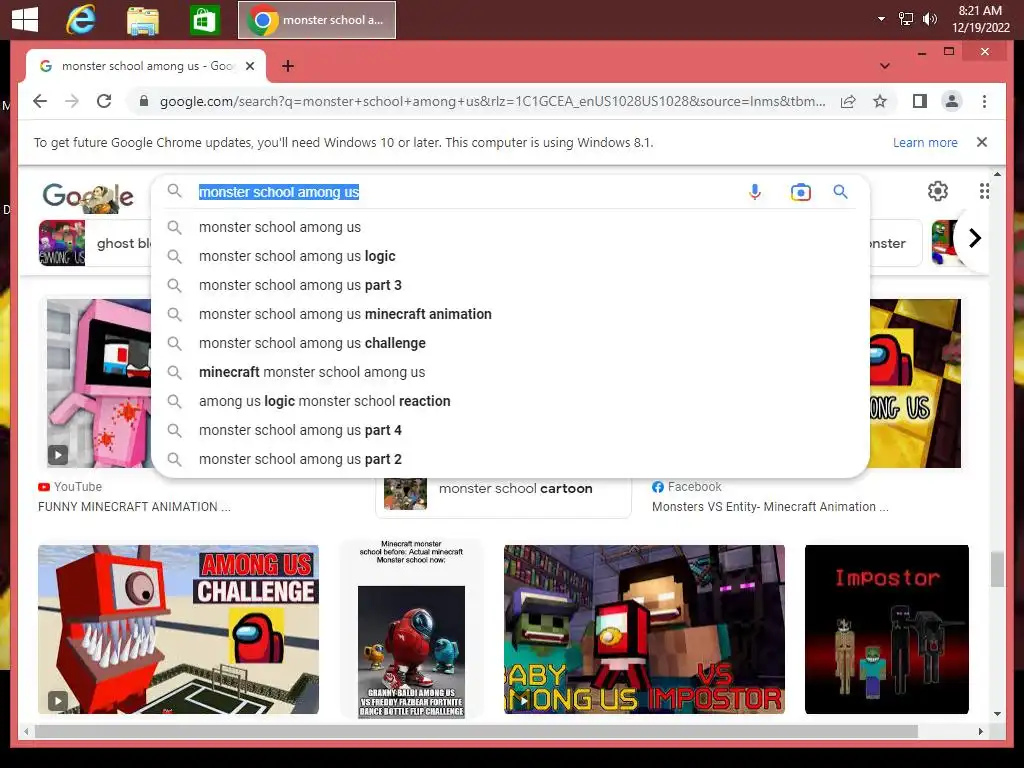Open a new tab with plus button
This screenshot has height=768, width=1024.
click(288, 66)
